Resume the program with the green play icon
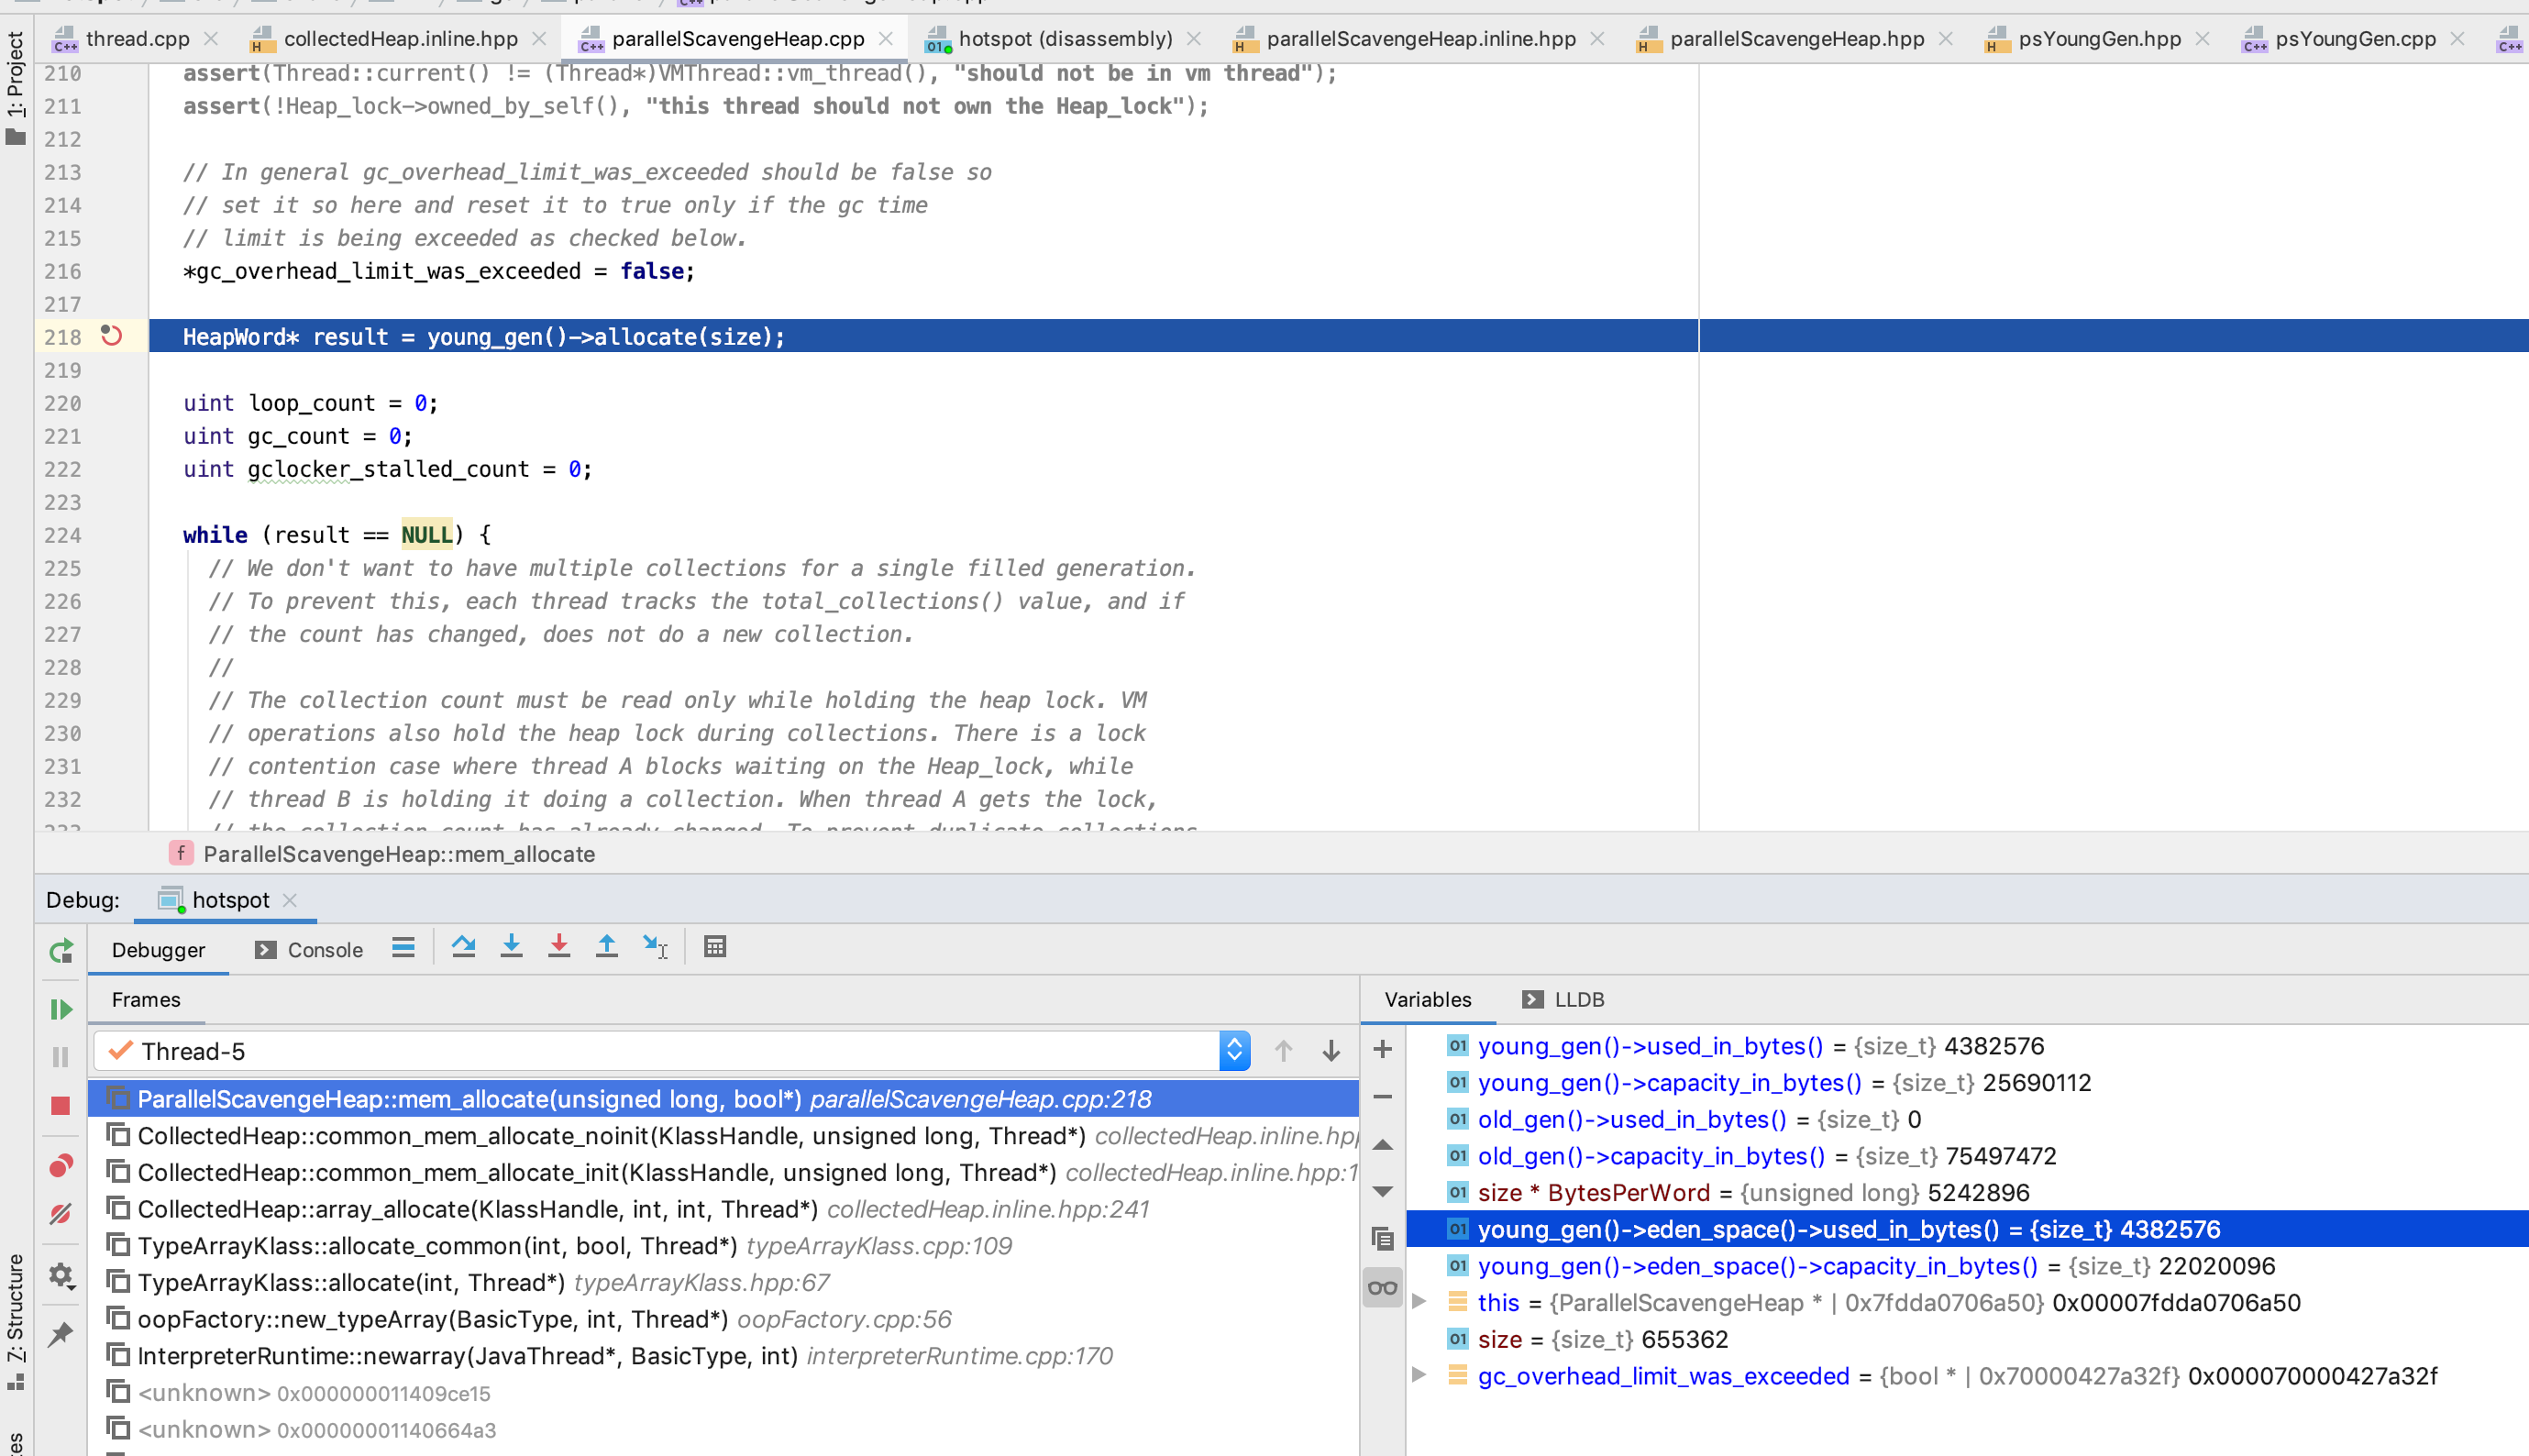 point(61,1009)
